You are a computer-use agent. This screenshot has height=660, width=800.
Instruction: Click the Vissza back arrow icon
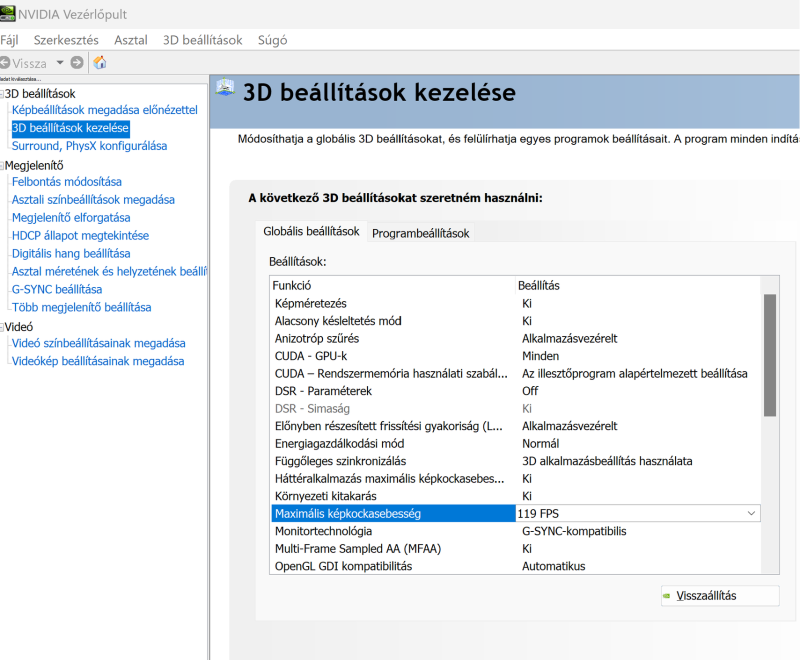click(5, 63)
